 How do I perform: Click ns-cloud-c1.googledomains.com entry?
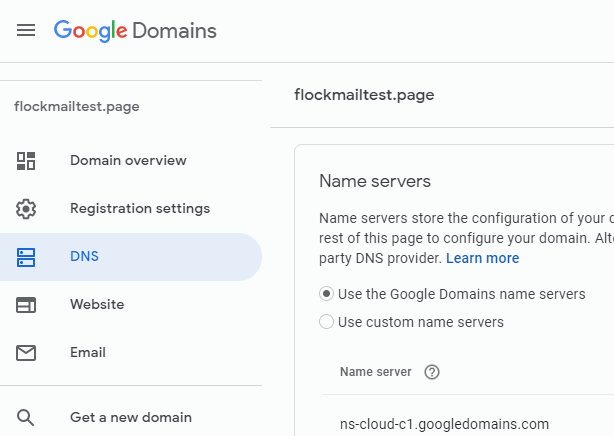click(x=444, y=424)
